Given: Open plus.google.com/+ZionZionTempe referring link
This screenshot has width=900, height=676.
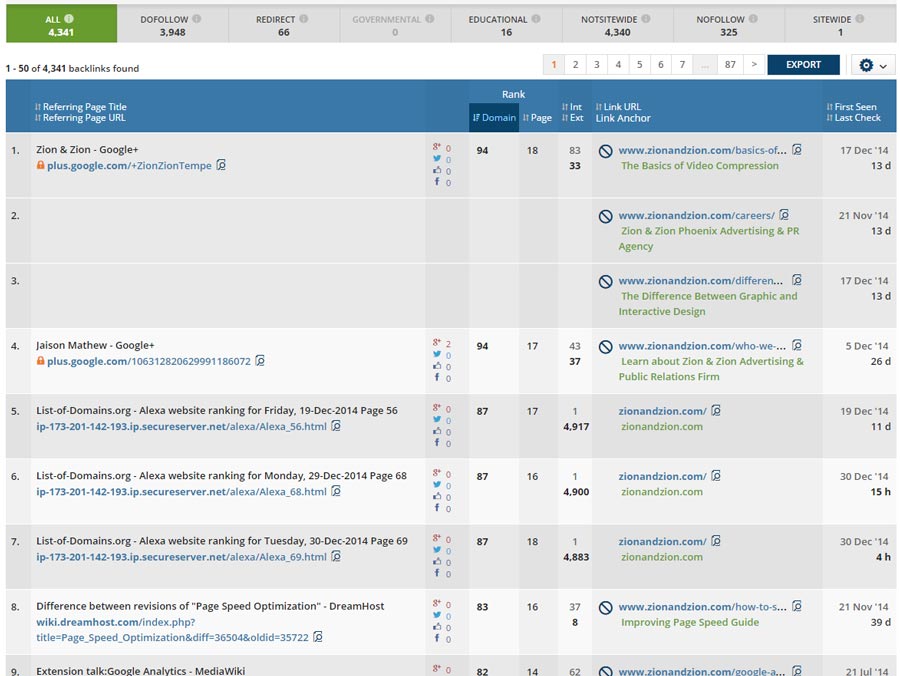Looking at the screenshot, I should coord(129,165).
